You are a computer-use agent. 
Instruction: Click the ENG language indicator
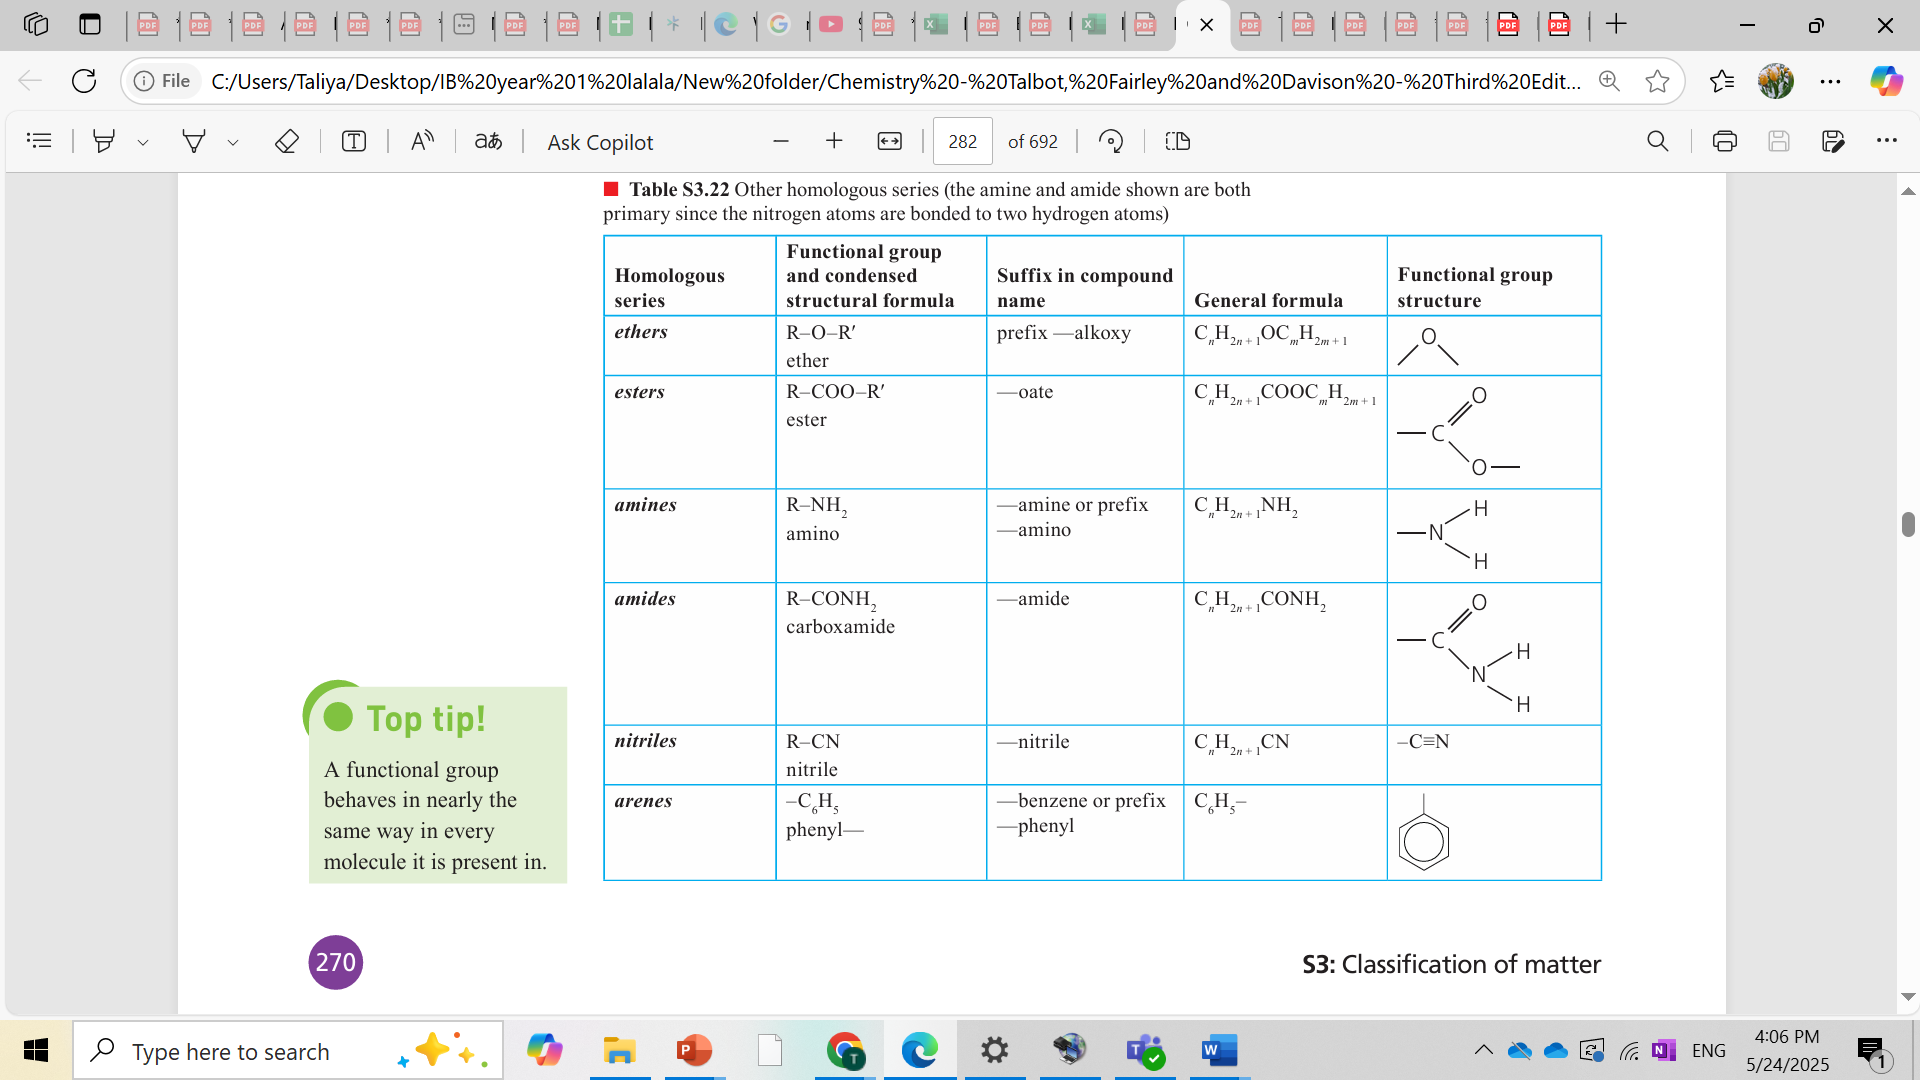1709,1051
